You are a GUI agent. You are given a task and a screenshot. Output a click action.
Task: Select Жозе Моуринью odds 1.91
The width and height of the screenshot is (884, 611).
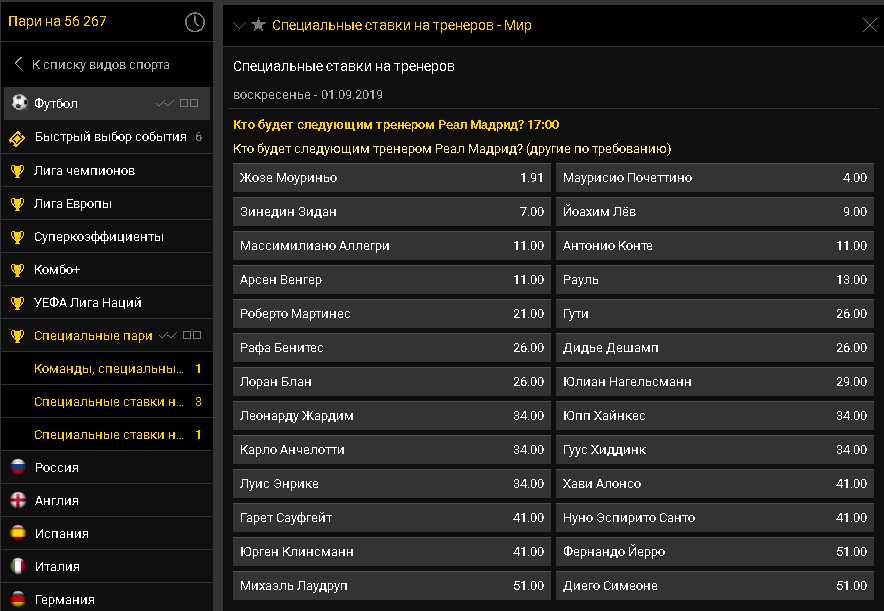pyautogui.click(x=392, y=178)
